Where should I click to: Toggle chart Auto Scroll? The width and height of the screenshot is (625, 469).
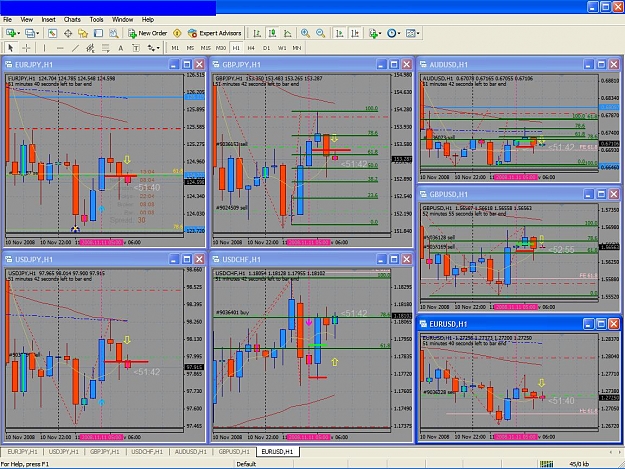tap(340, 33)
